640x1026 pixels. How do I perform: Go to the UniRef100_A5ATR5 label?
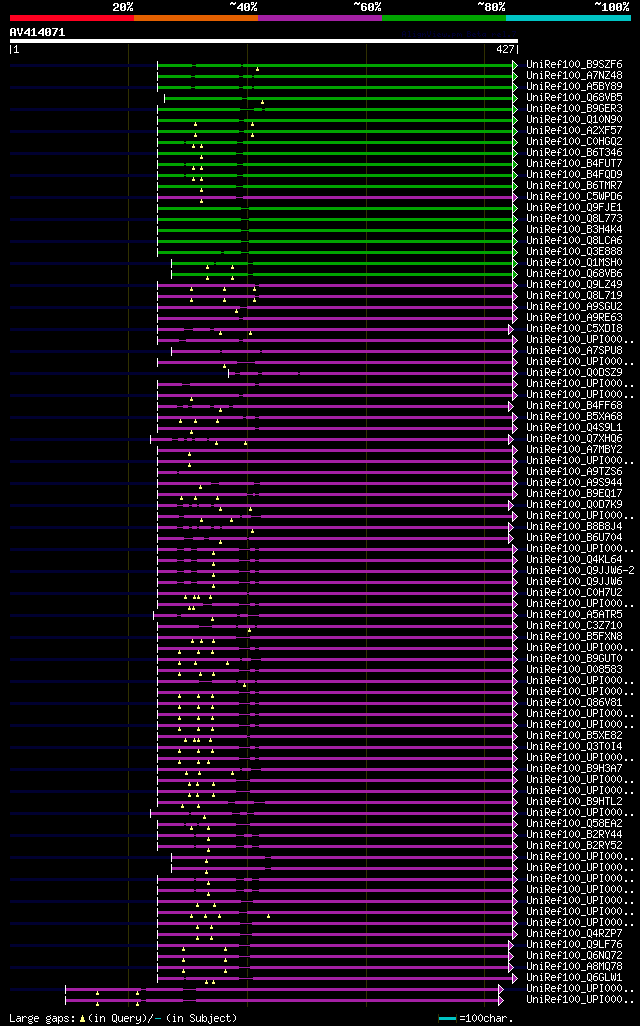pos(574,614)
